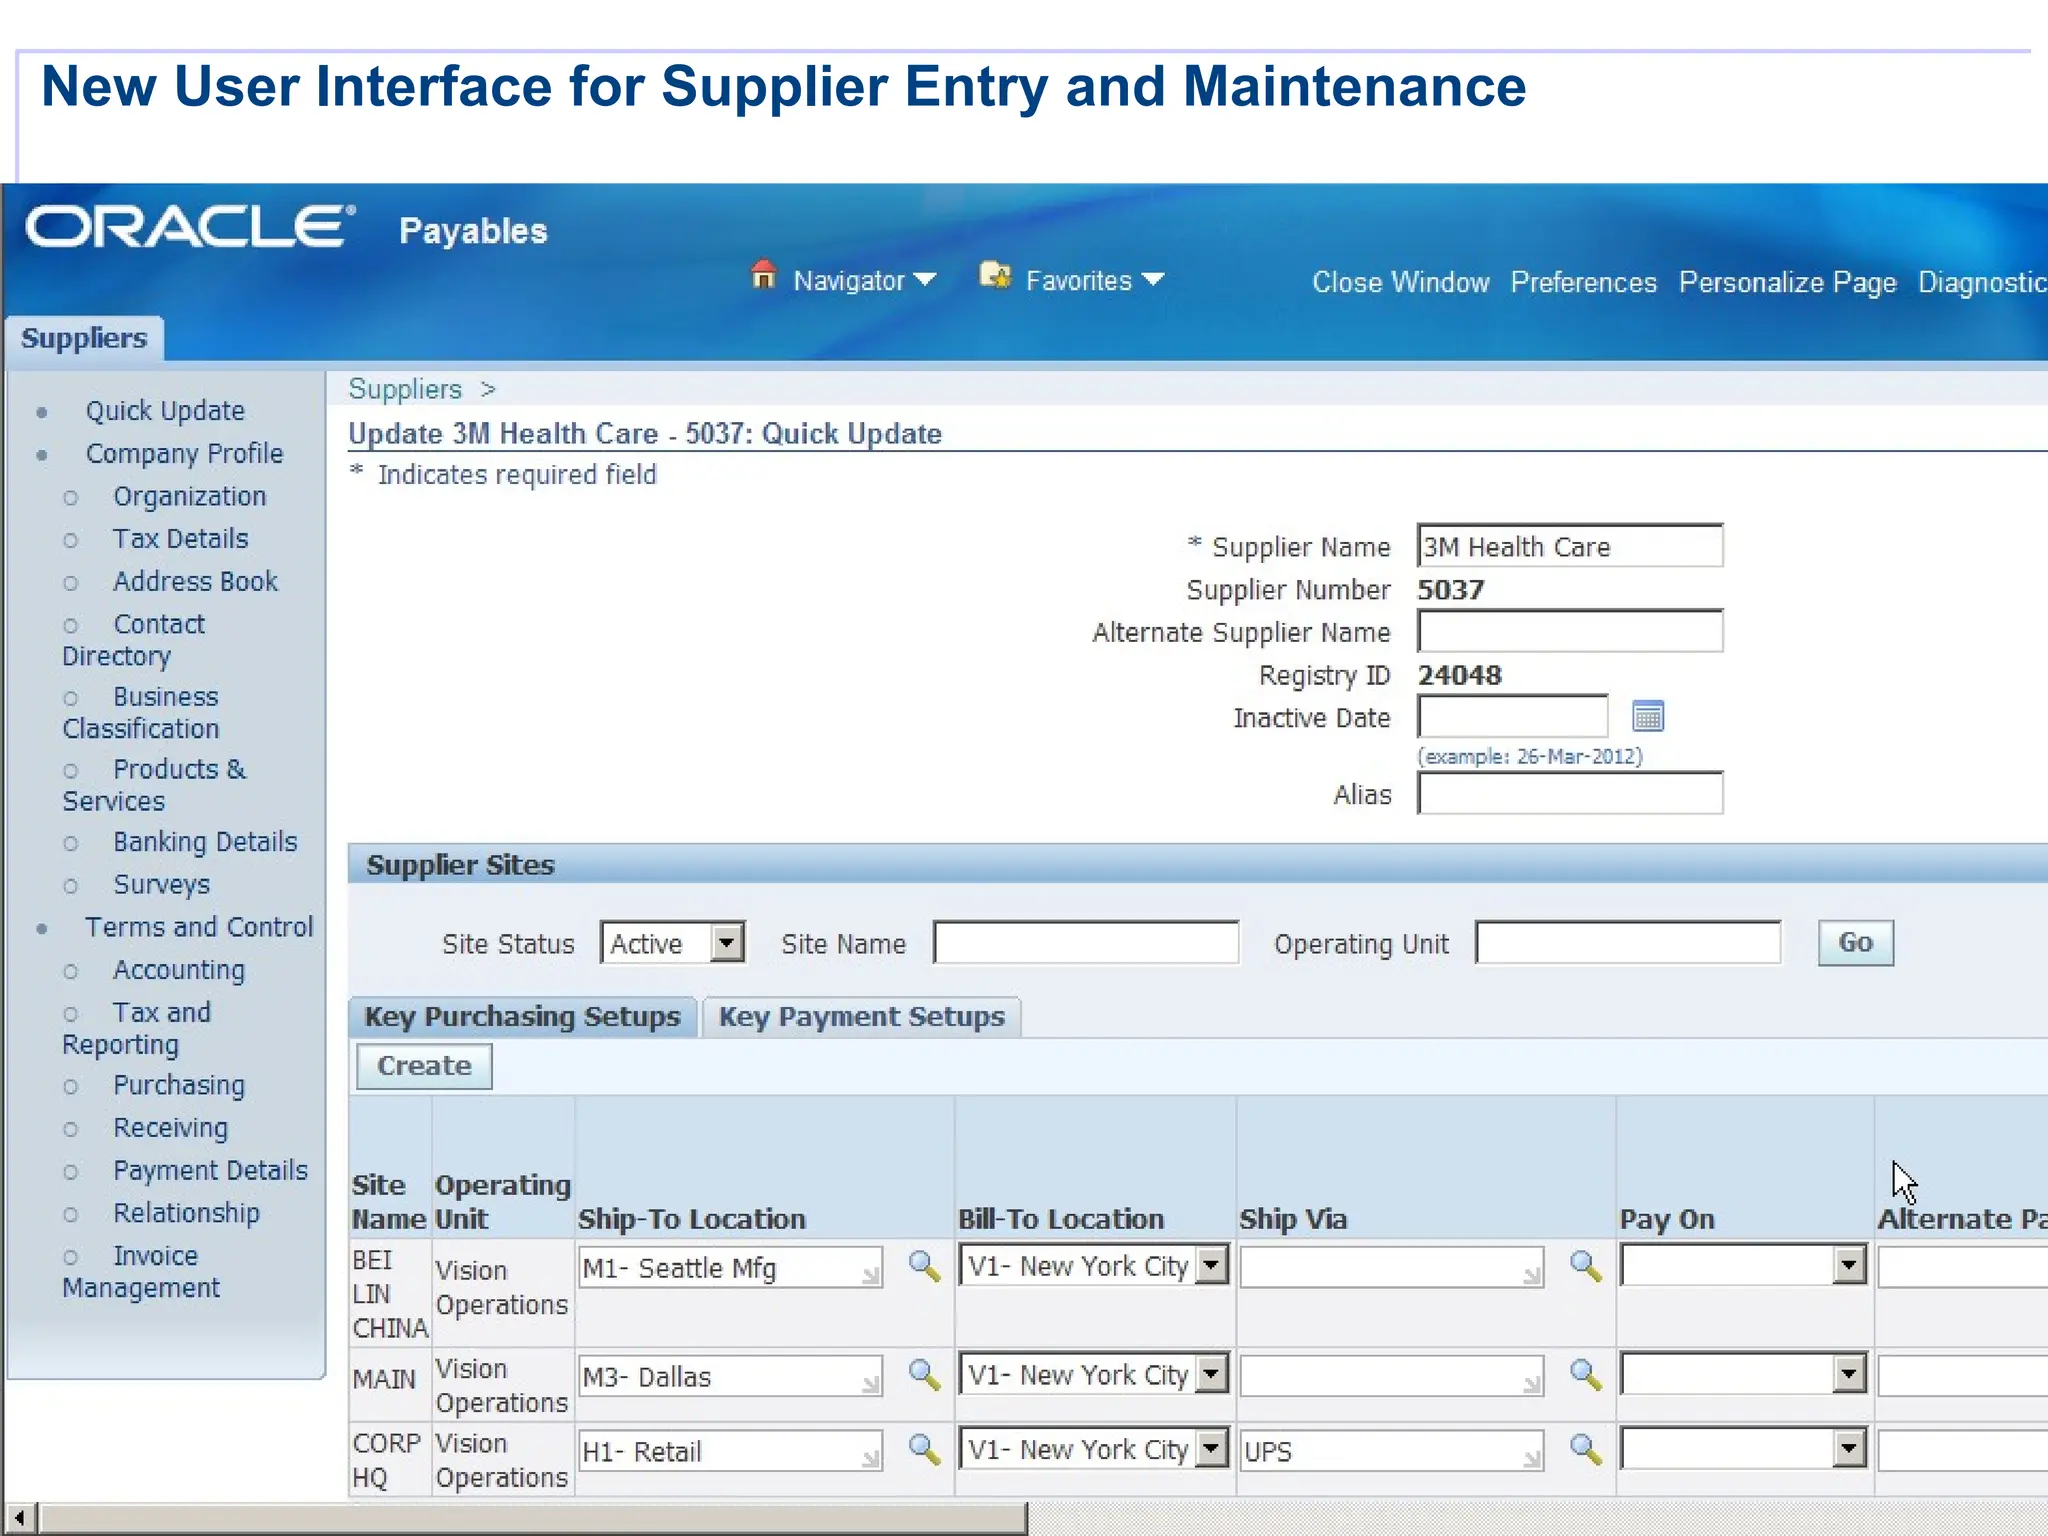Click the Close Window link
Screen dimensions: 2048x1536
pyautogui.click(x=1400, y=283)
